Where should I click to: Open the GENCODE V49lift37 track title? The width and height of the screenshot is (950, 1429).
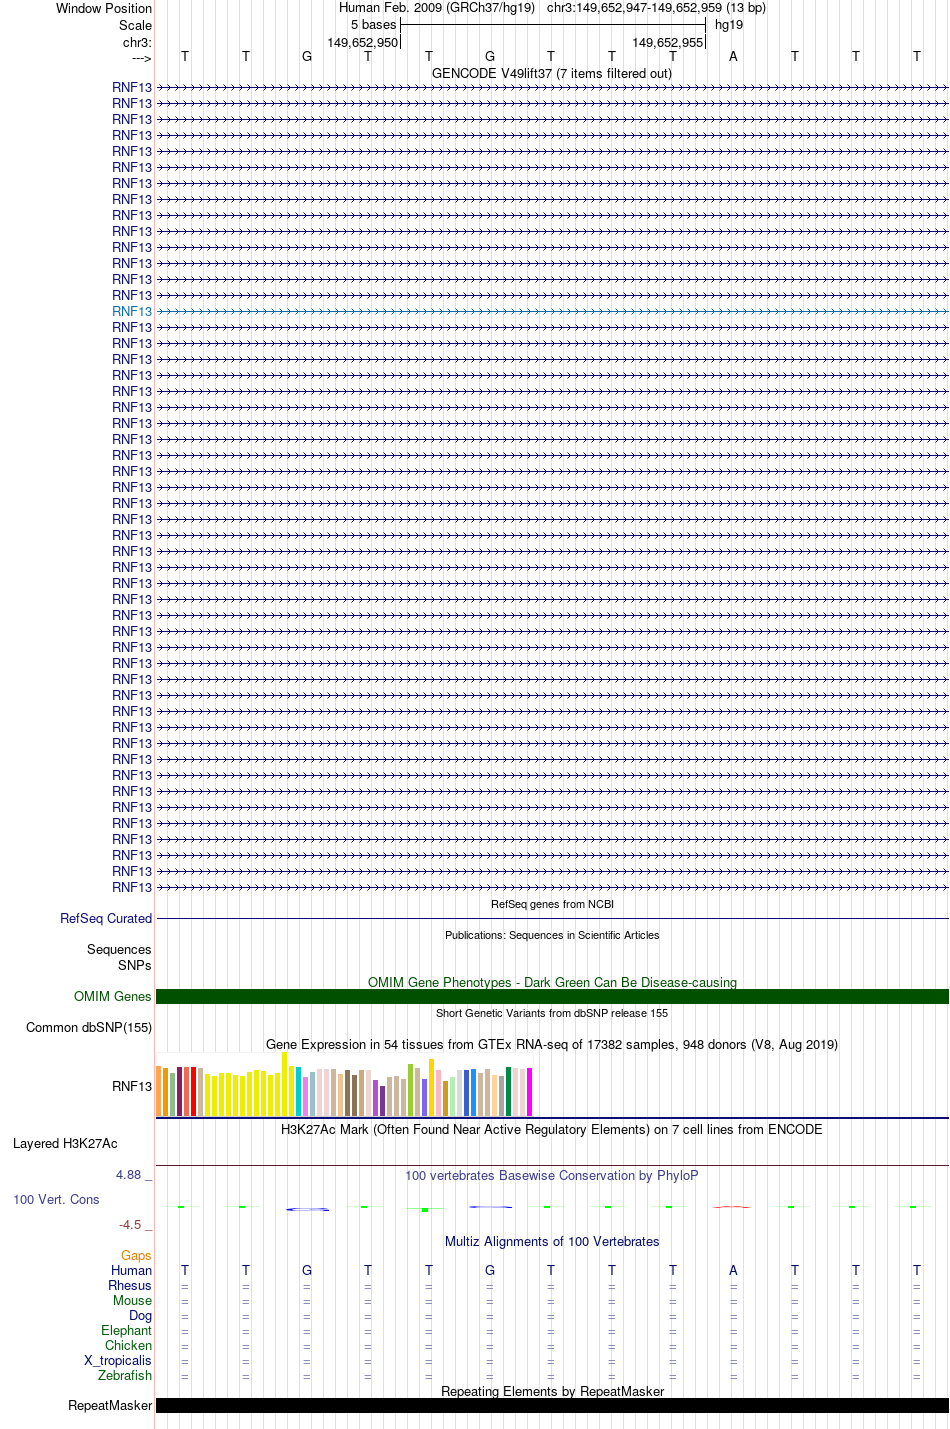coord(552,73)
